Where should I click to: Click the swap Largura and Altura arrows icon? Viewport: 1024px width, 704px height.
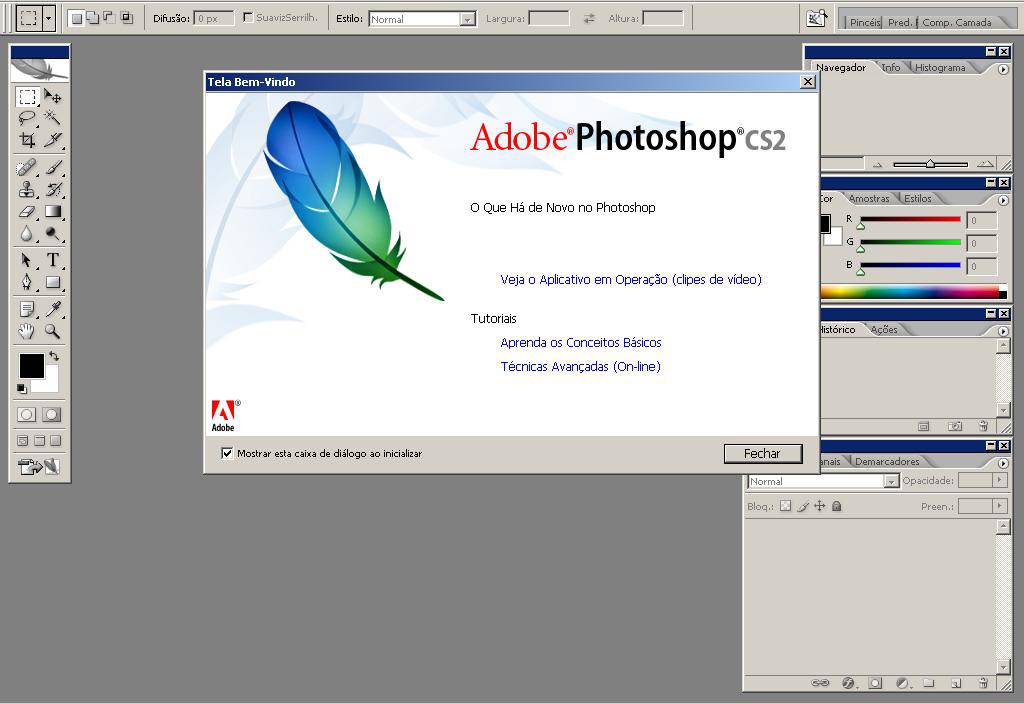(x=589, y=19)
